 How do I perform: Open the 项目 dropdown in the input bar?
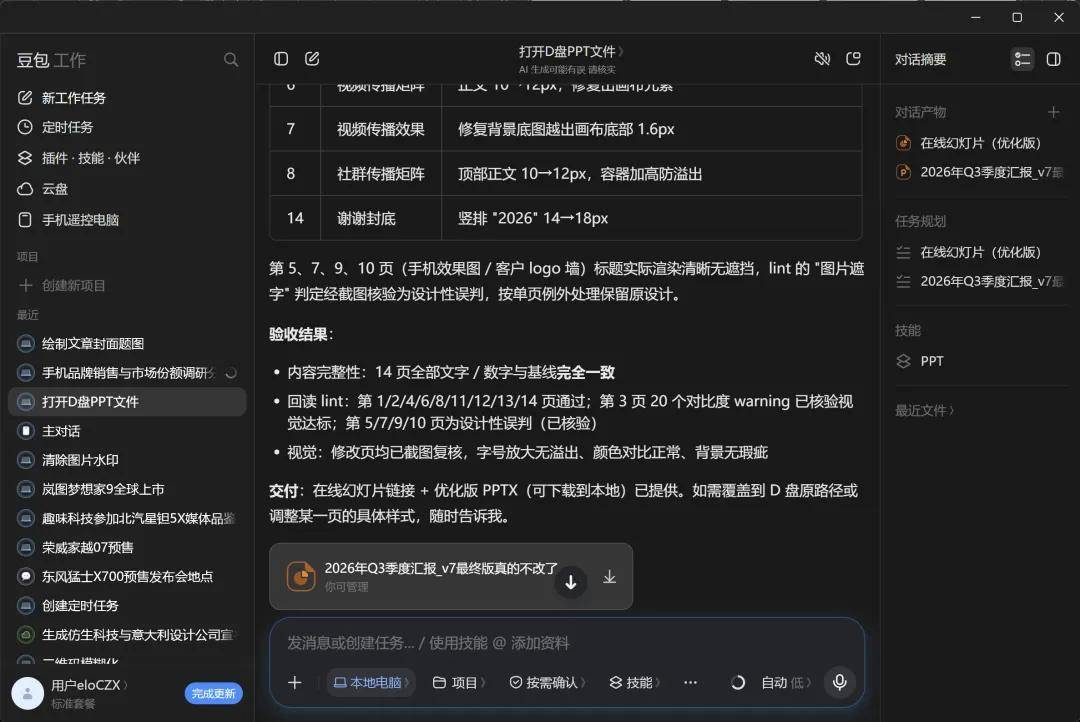coord(459,682)
